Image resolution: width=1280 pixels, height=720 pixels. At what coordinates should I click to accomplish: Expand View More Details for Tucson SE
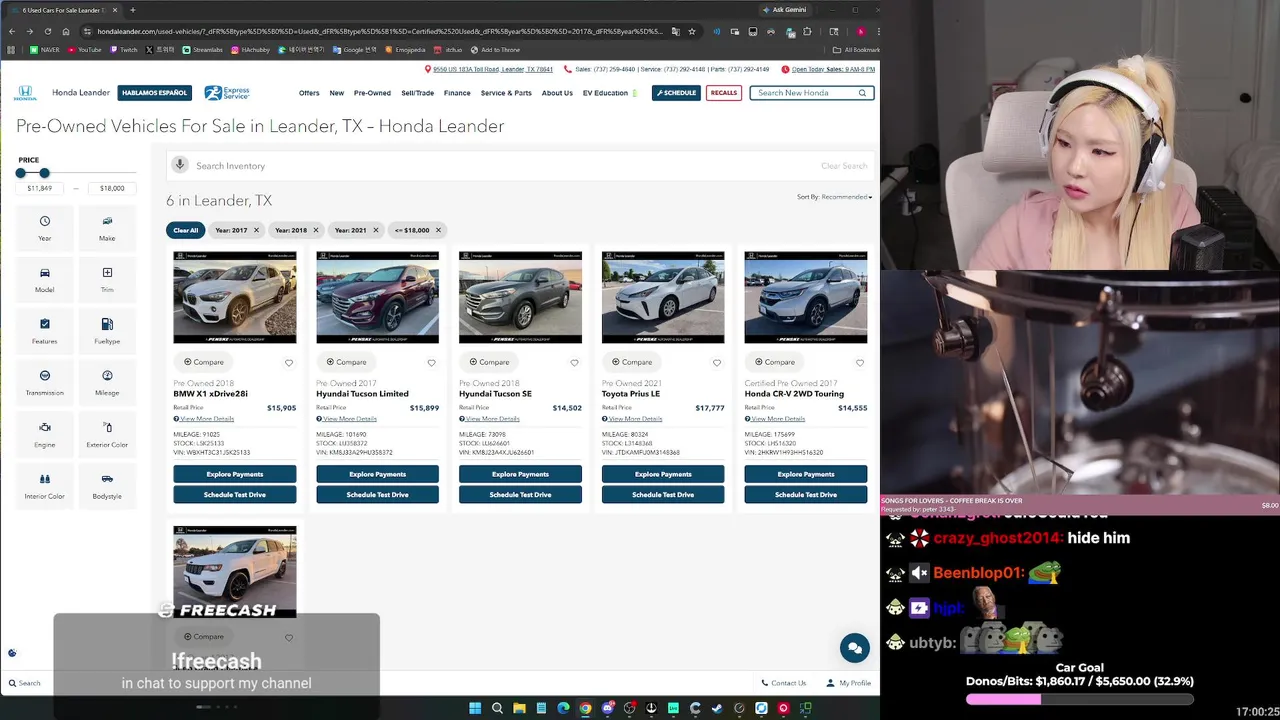(489, 419)
